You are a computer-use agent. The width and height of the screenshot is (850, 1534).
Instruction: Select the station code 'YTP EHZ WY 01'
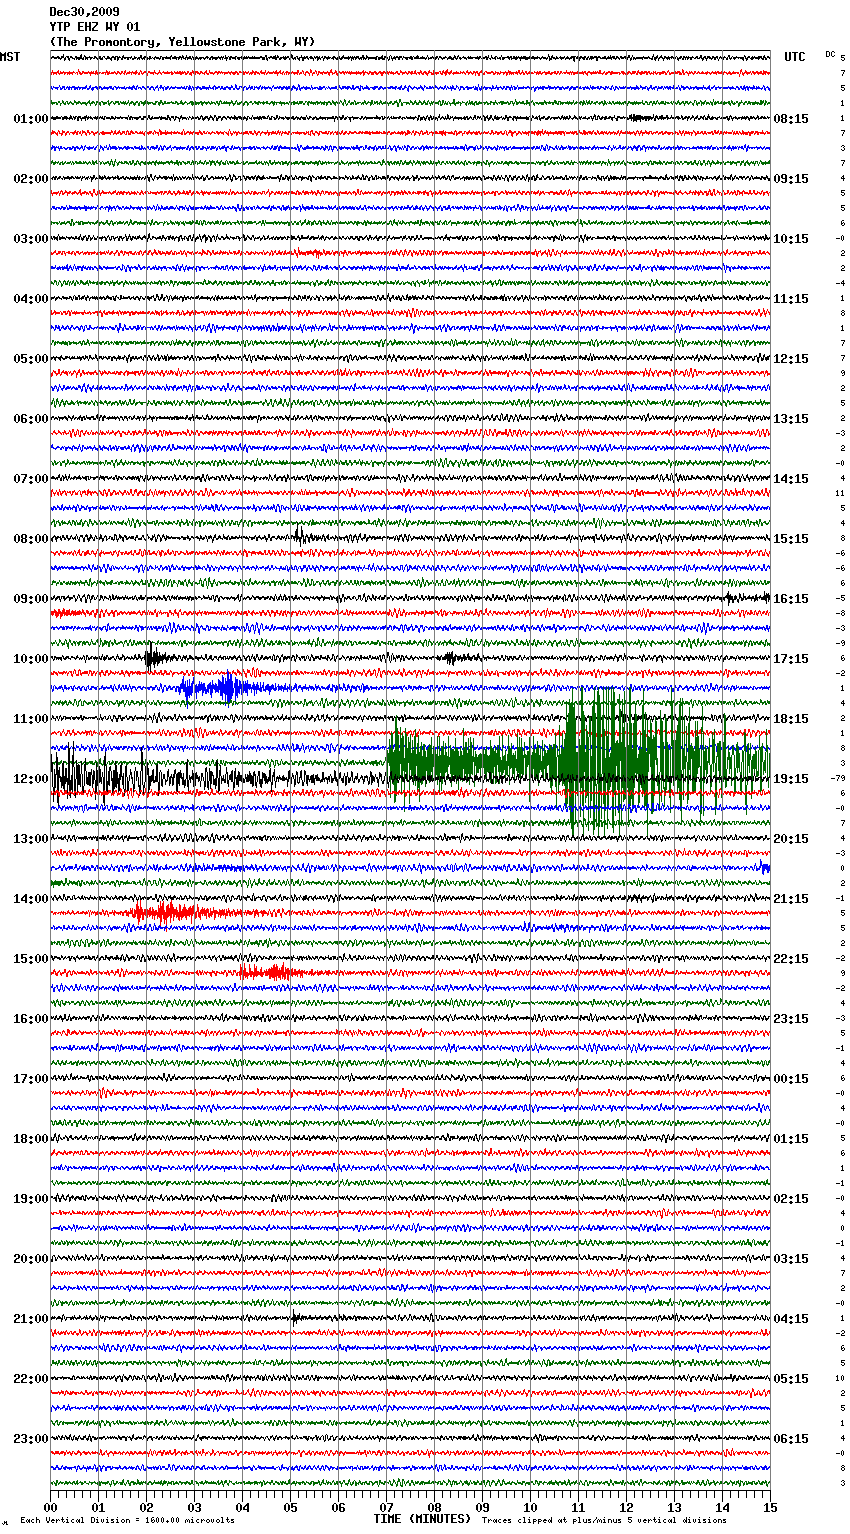(95, 27)
